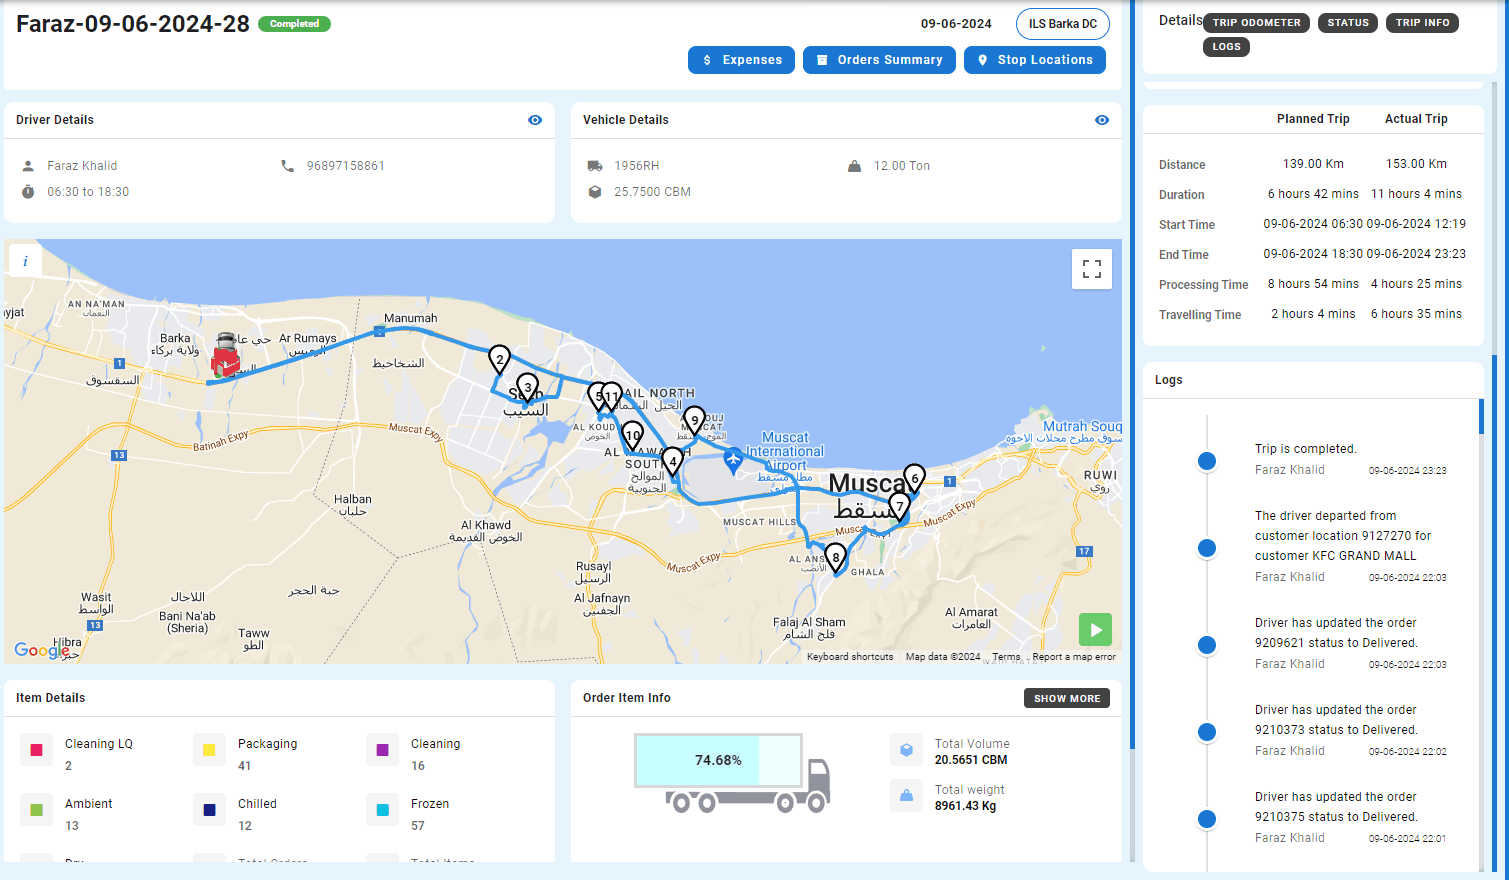Click the cube icon beside 25.7500 CBM
This screenshot has width=1509, height=880.
[595, 192]
